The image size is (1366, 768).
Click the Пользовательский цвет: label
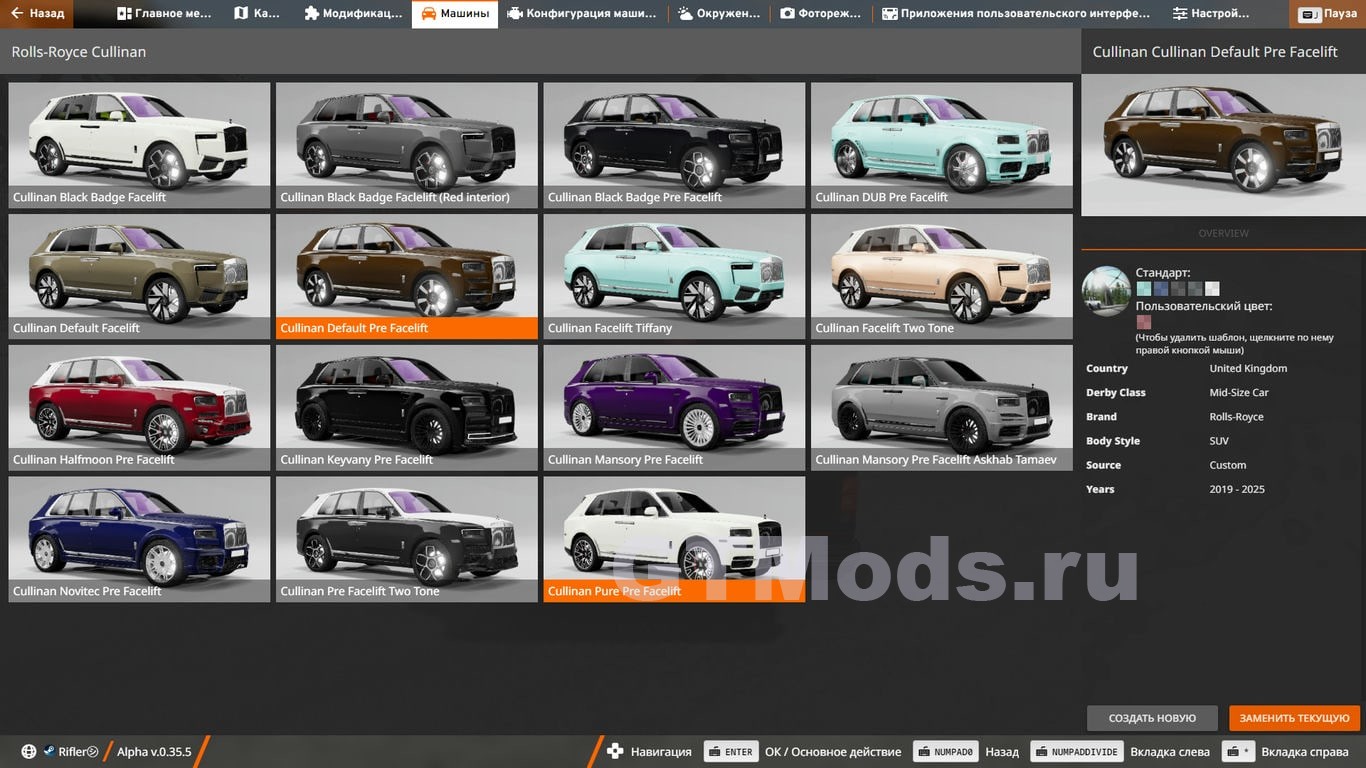(1204, 306)
